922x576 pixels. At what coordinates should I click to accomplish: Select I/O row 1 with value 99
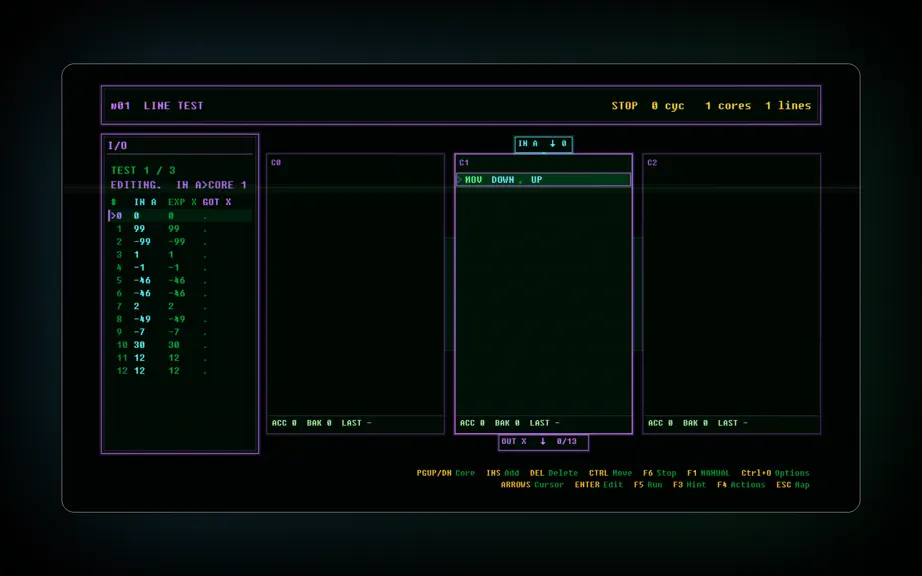tap(180, 229)
